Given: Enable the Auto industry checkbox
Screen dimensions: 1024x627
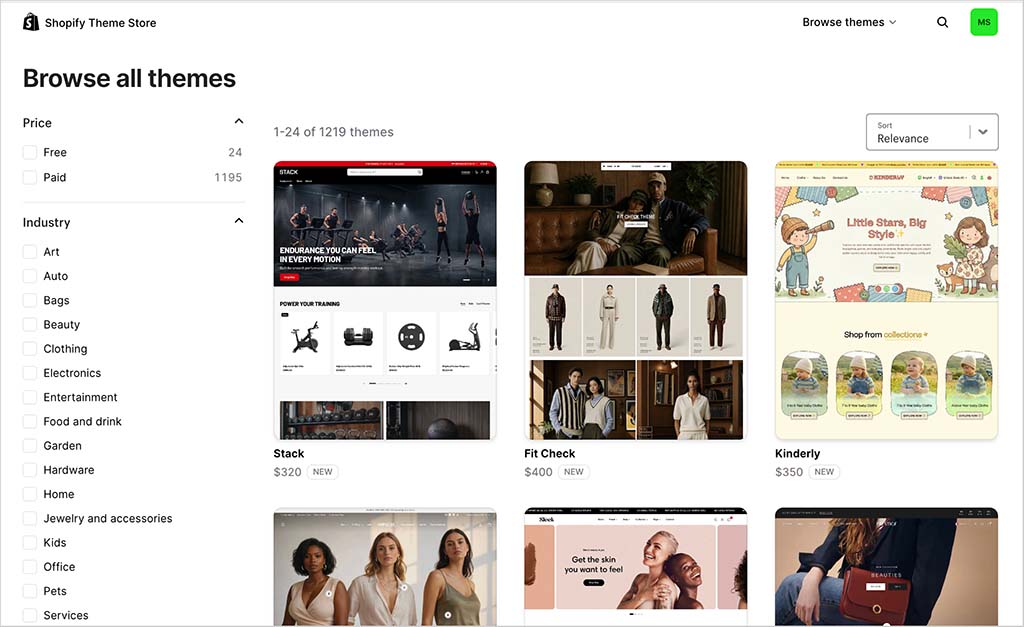Looking at the screenshot, I should click(x=30, y=276).
